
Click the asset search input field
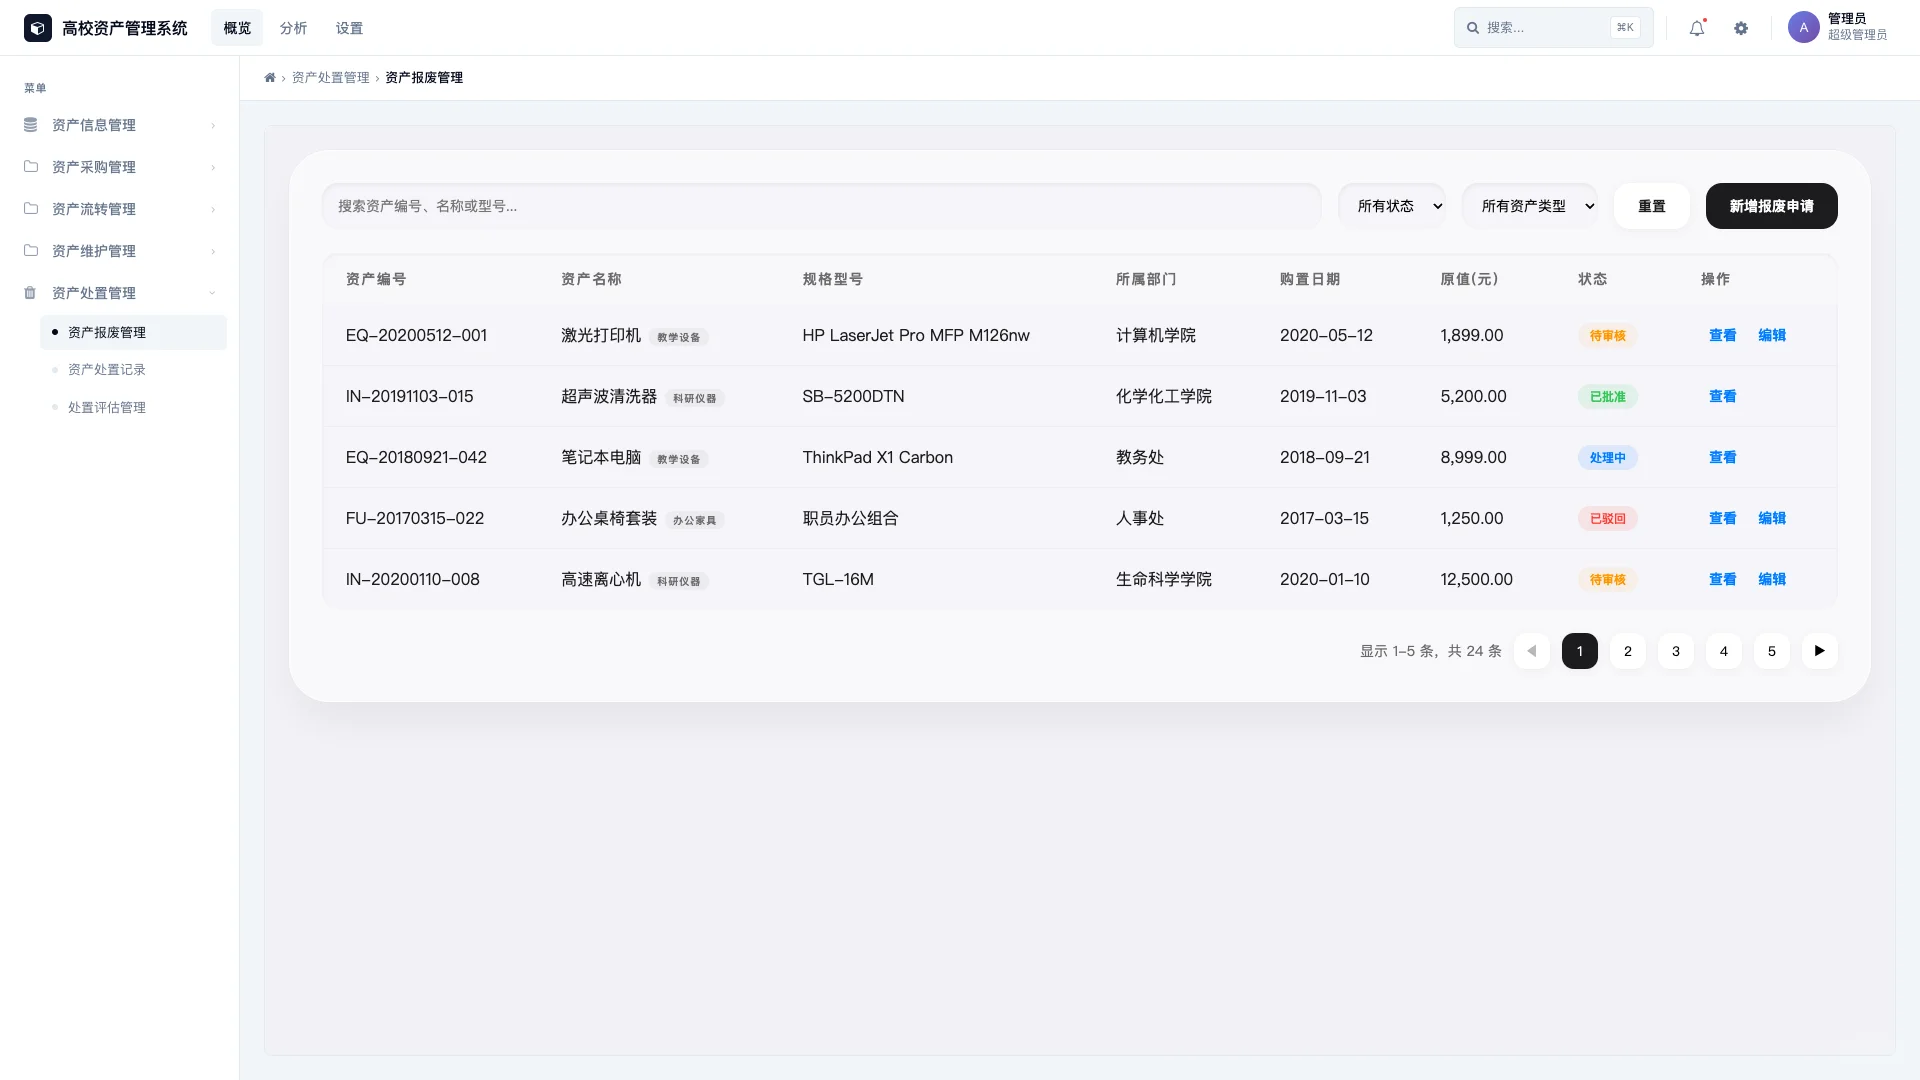tap(820, 206)
